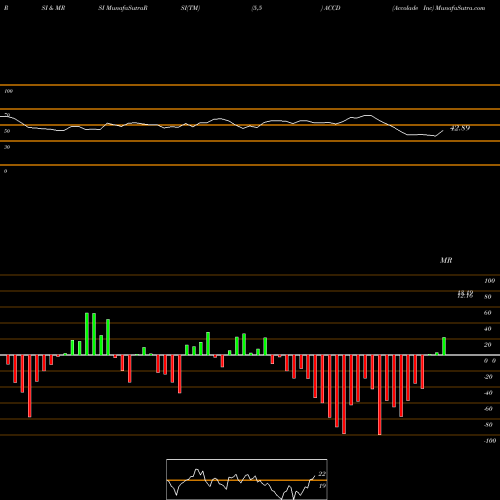500x500 pixels.
Task: Click the MR axis label -80
Action: (488, 425)
